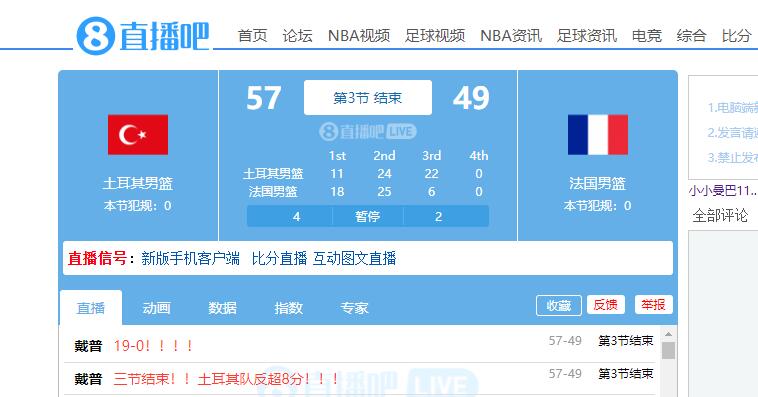Go to 论坛 in navigation
The height and width of the screenshot is (397, 758).
click(x=297, y=35)
